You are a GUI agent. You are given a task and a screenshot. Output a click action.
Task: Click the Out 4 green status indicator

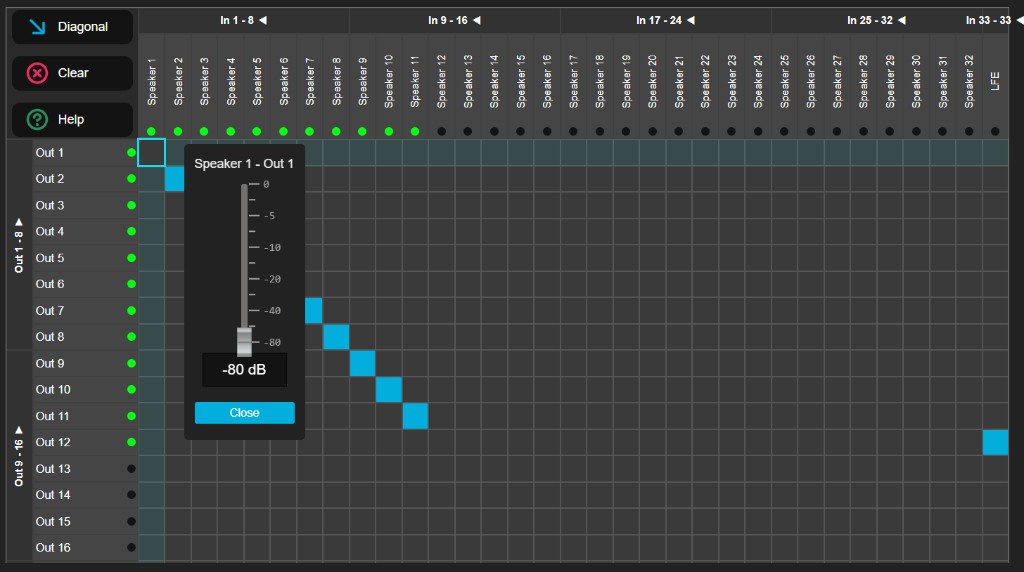point(131,231)
